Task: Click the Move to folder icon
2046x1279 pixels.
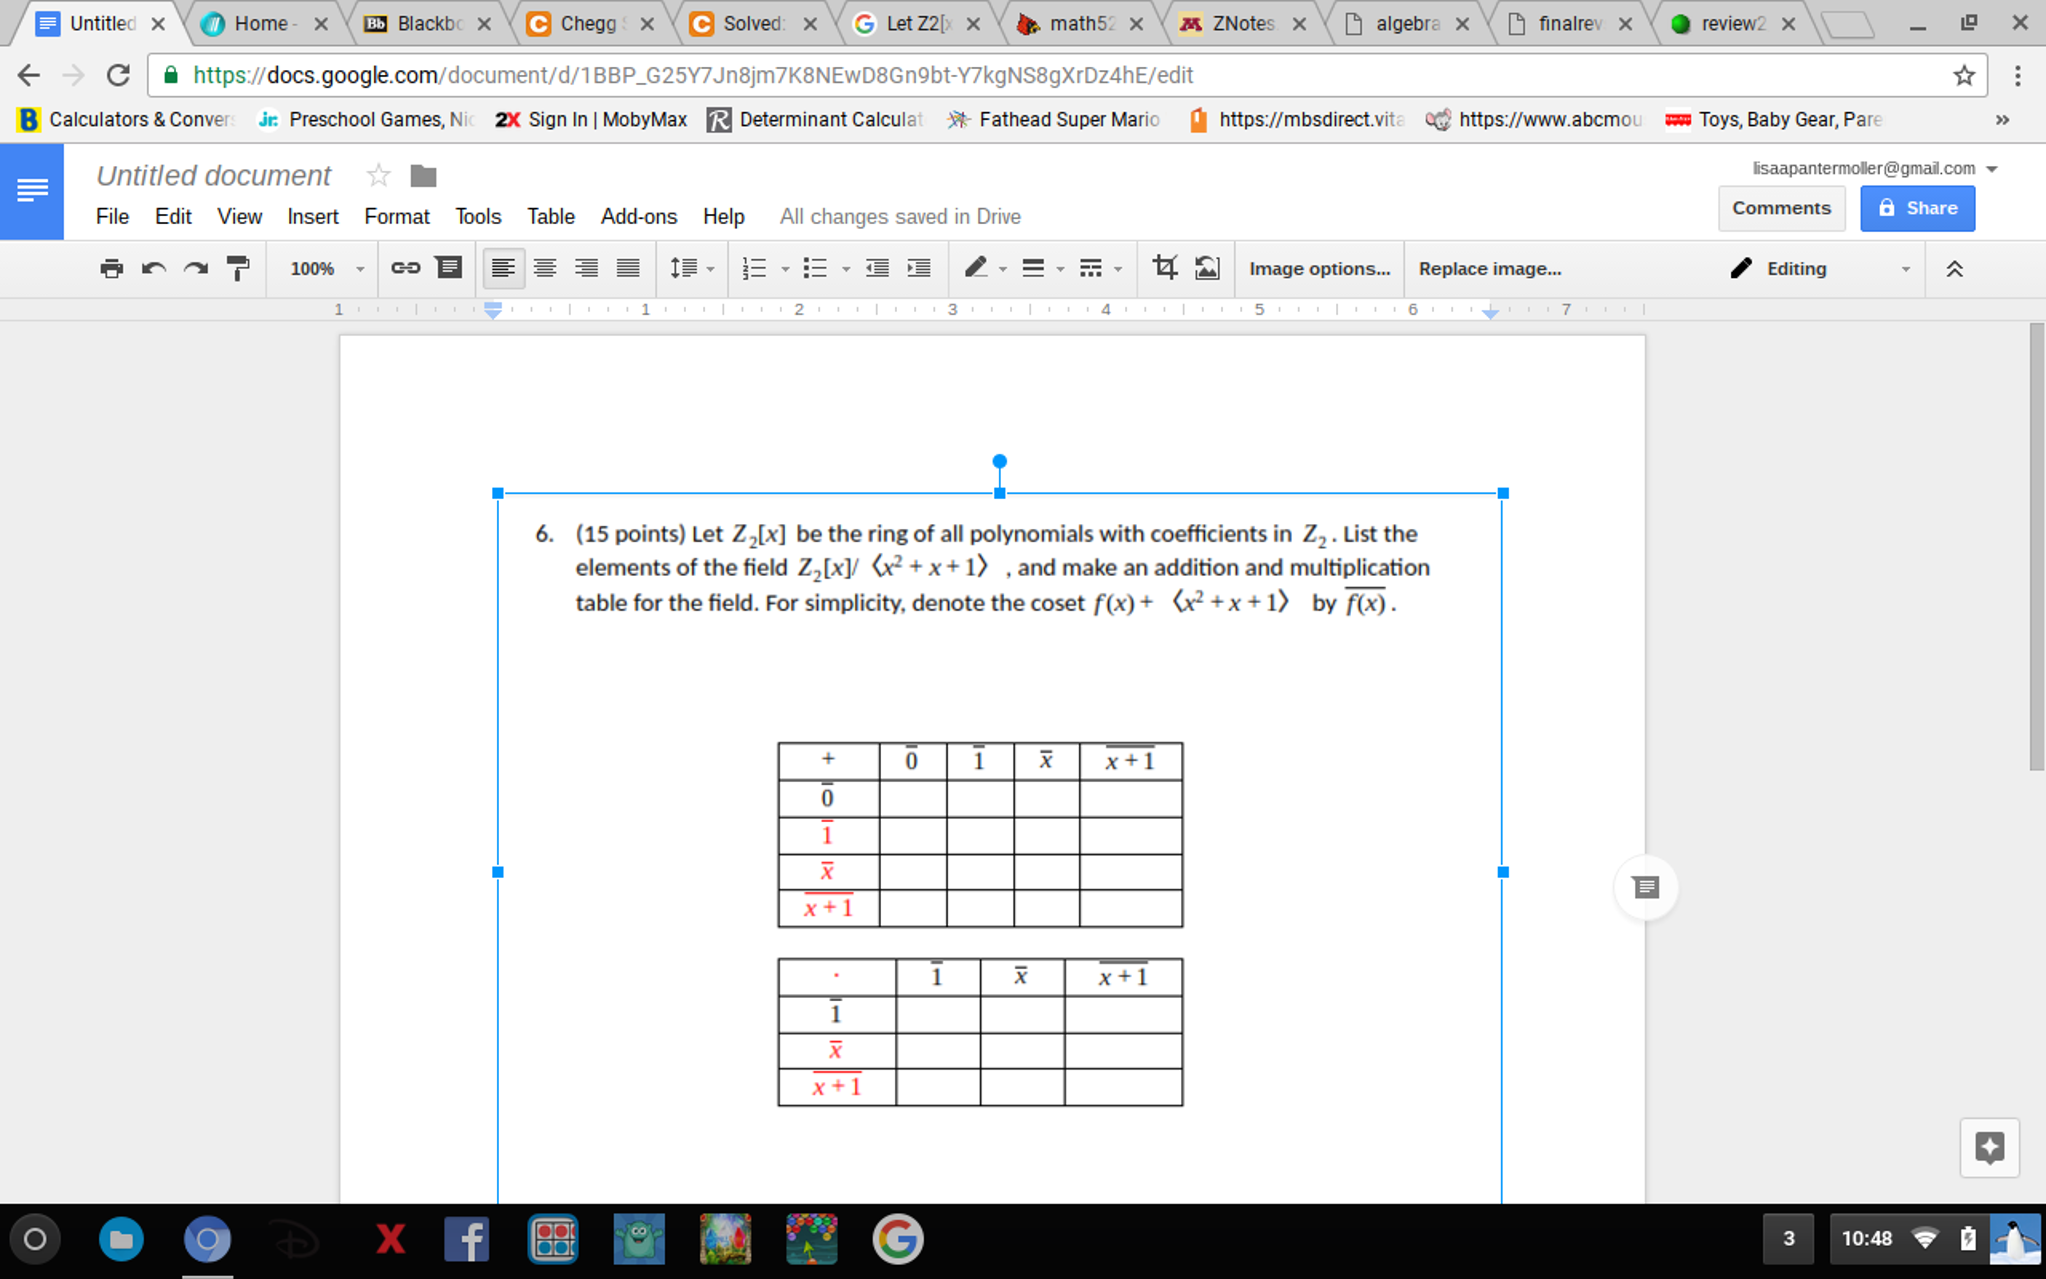Action: (423, 176)
